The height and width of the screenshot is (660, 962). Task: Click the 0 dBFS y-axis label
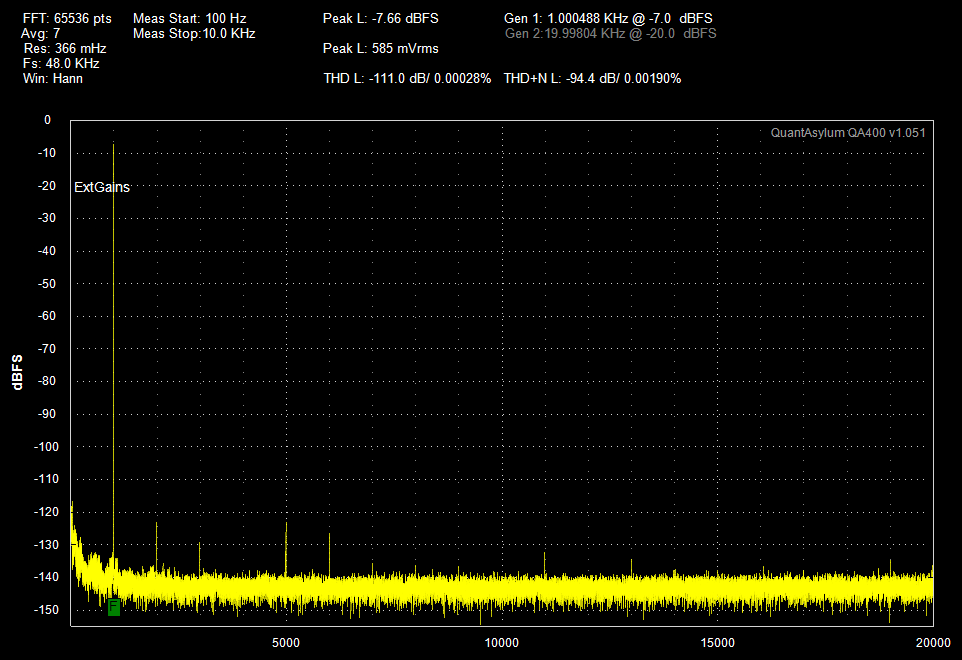click(47, 120)
